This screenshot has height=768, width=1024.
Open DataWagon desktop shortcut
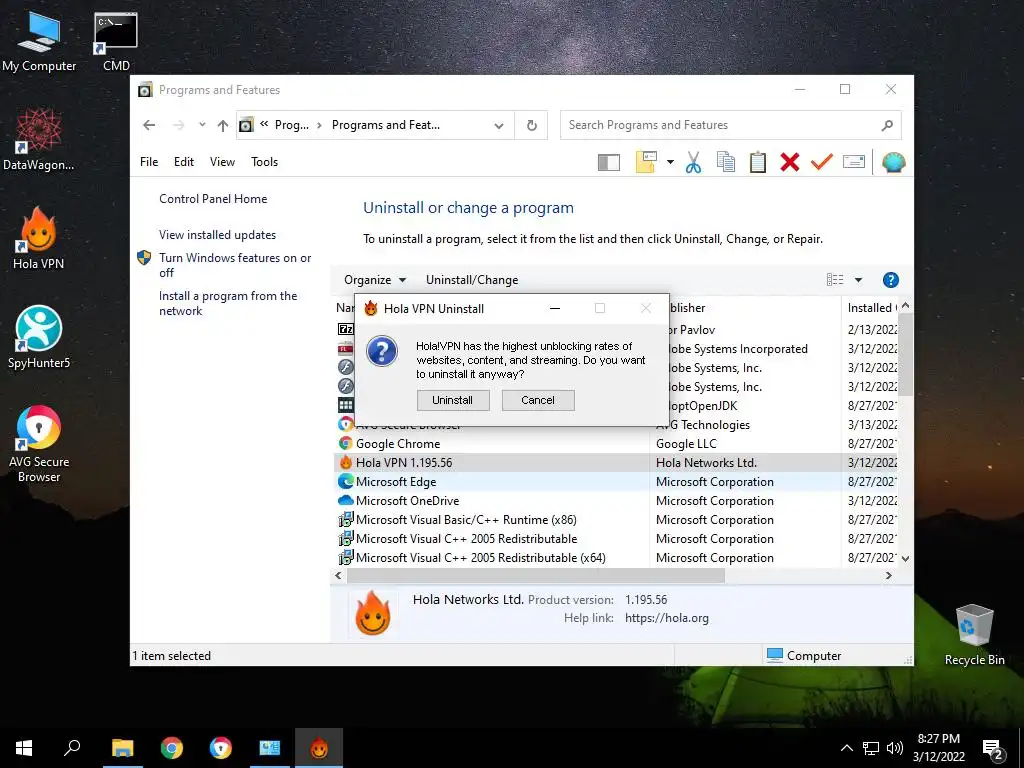coord(39,140)
